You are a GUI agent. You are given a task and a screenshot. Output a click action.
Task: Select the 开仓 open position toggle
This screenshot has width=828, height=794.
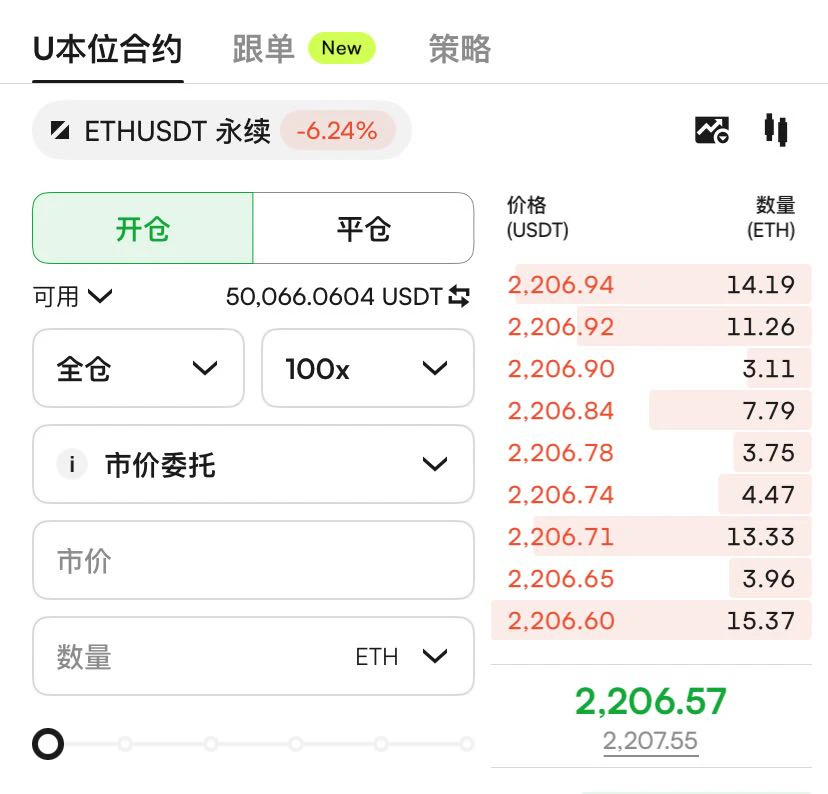143,228
